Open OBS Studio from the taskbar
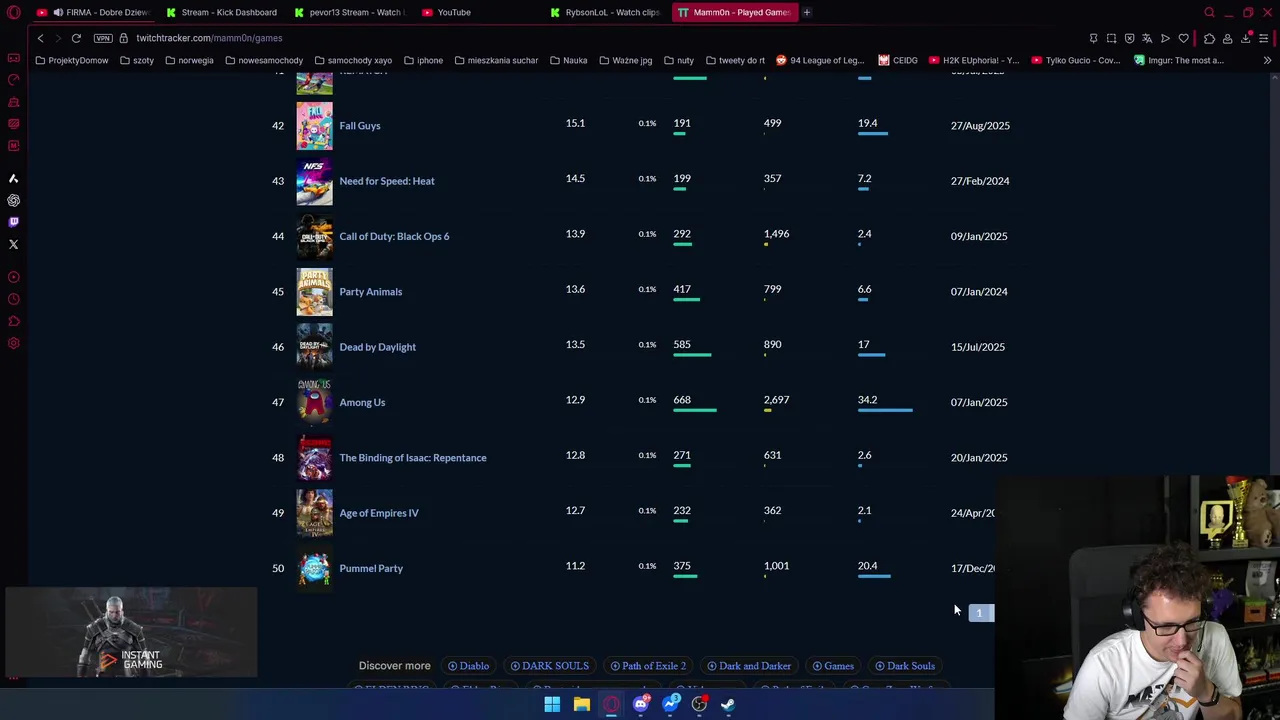Screen dimensions: 1280x720 pyautogui.click(x=699, y=704)
